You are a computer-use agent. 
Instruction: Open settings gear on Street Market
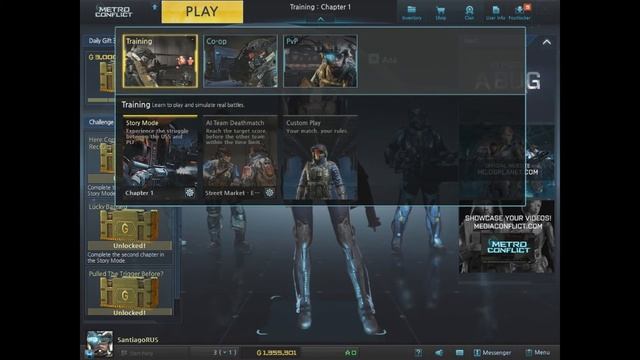point(269,192)
